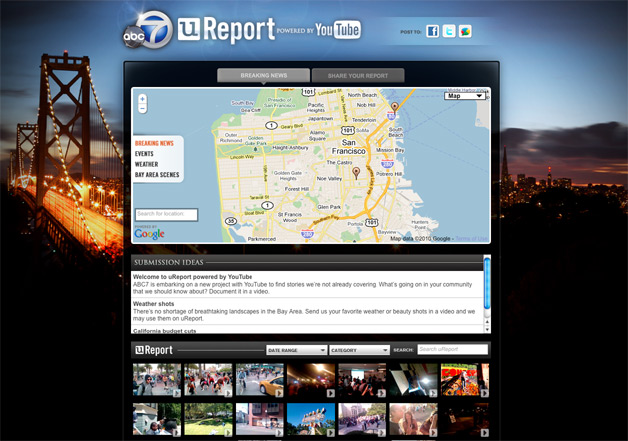Image resolution: width=628 pixels, height=441 pixels.
Task: Click the Highway 101 shield near Lombard St
Action: click(308, 92)
